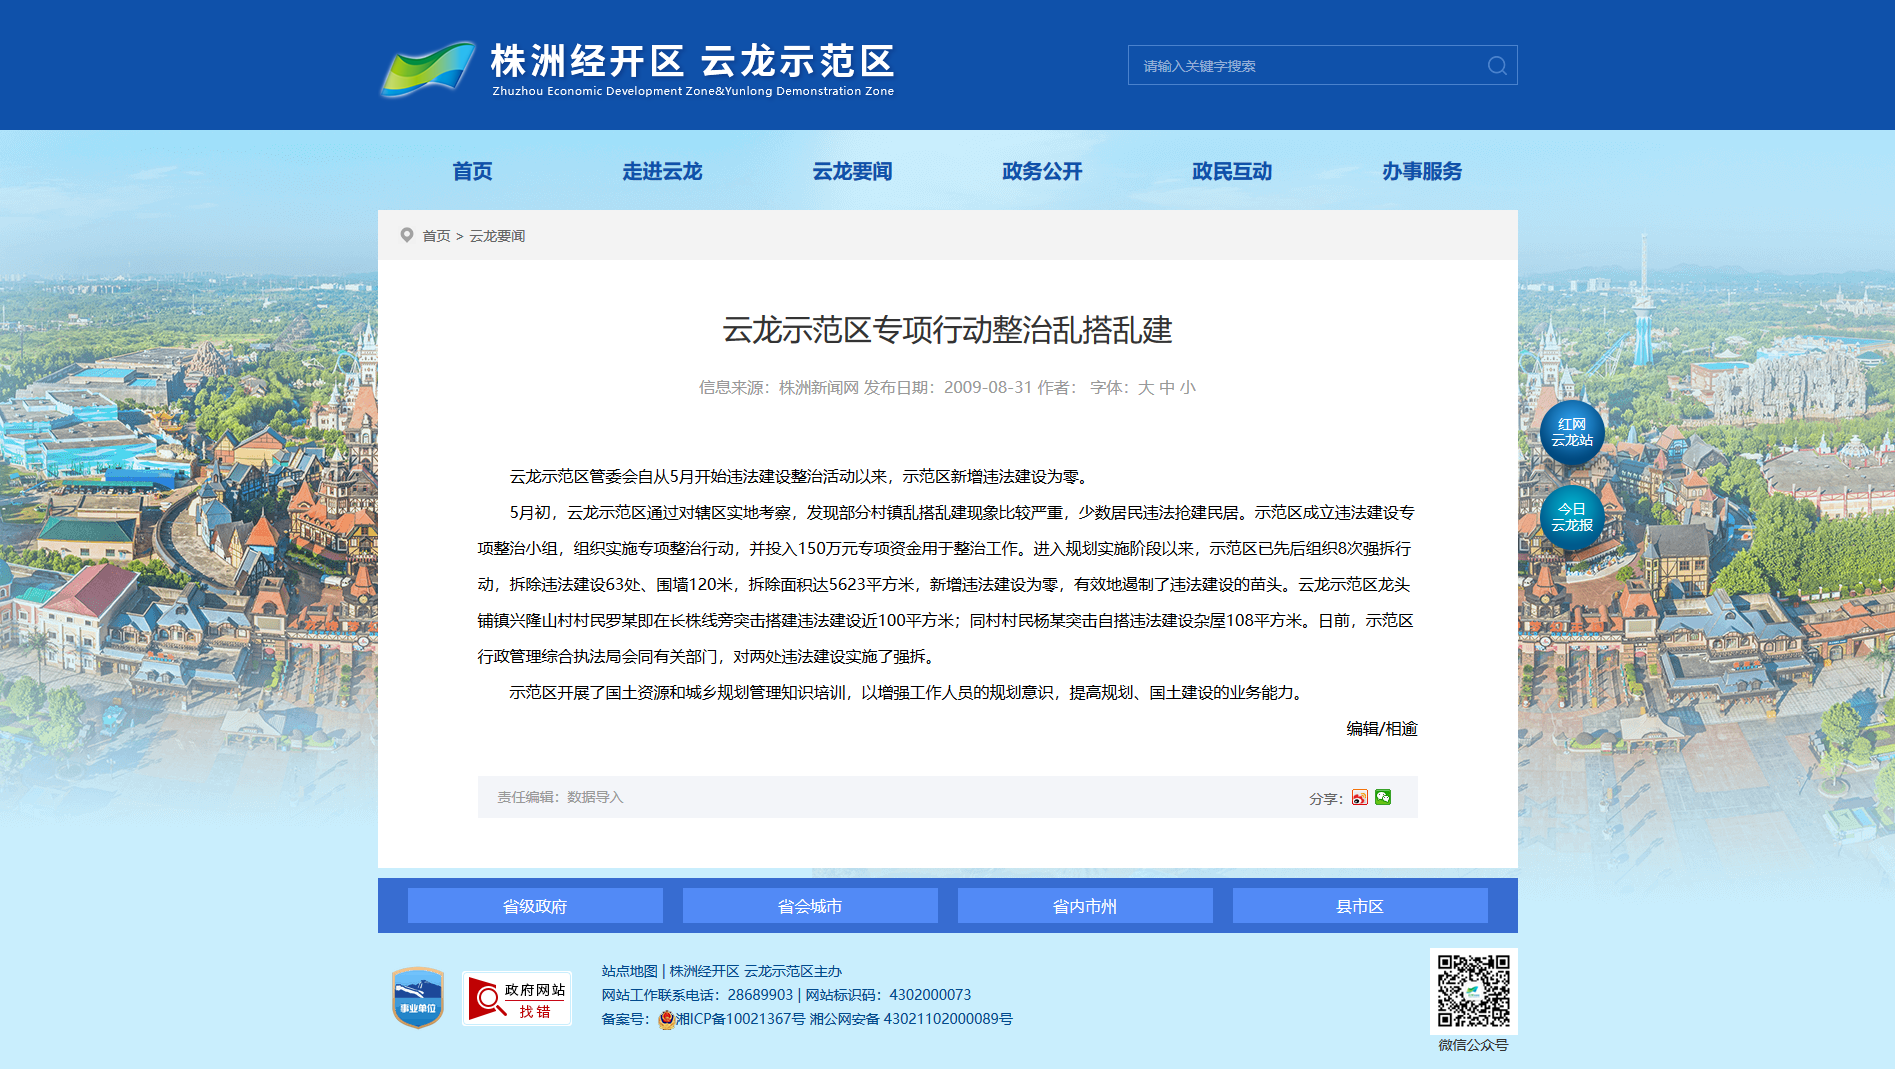Set font size to 大
The height and width of the screenshot is (1069, 1895).
1146,388
